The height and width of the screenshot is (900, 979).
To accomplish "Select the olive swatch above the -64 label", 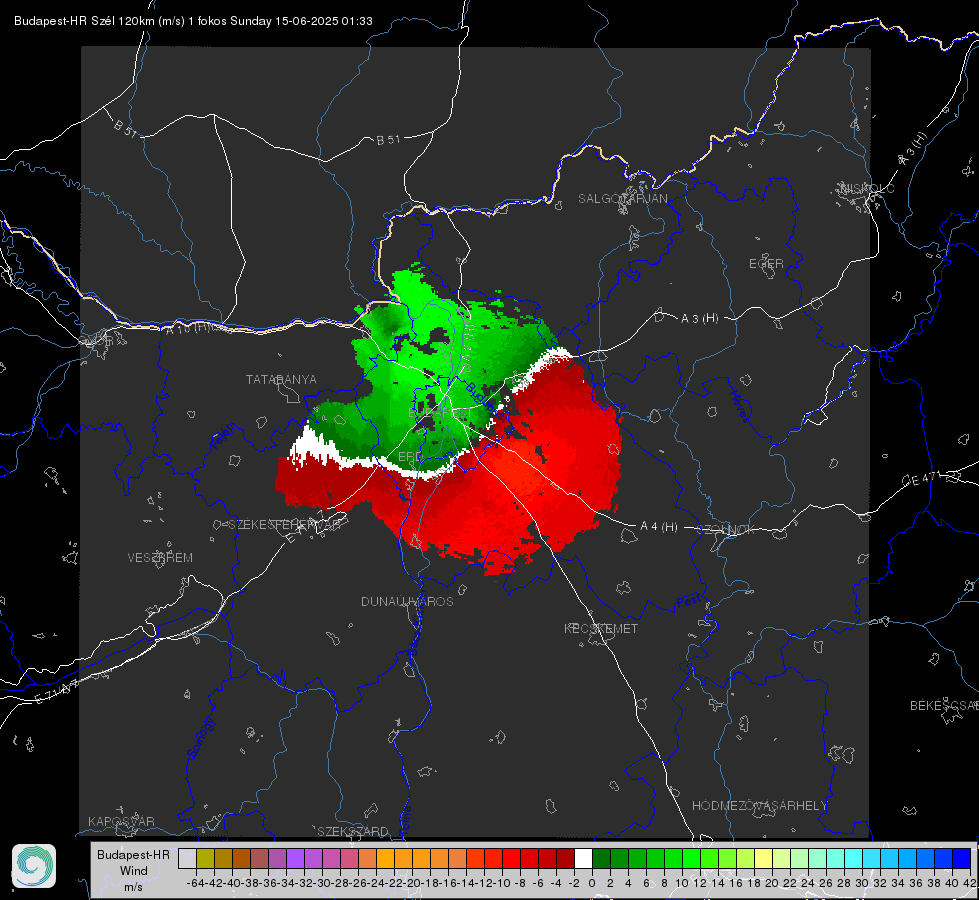I will 205,858.
